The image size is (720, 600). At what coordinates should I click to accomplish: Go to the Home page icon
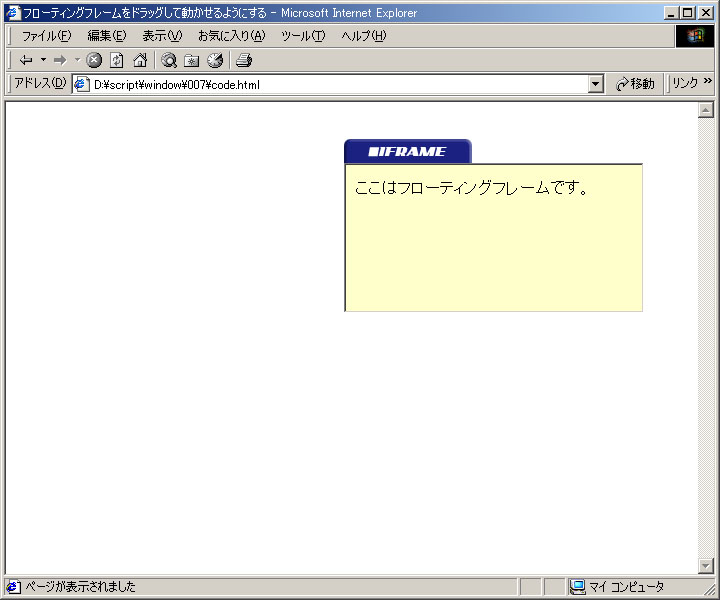[140, 60]
